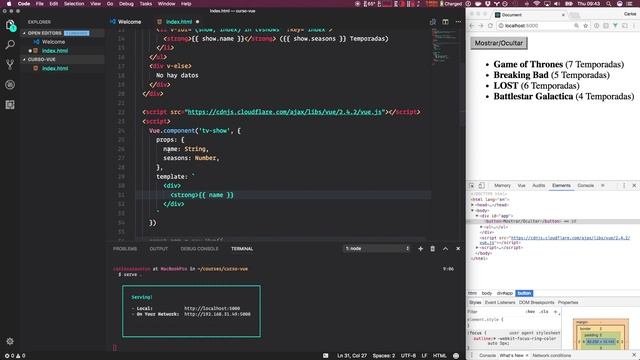
Task: Click the Mostrar/Ocultar button on the page
Action: pos(499,43)
